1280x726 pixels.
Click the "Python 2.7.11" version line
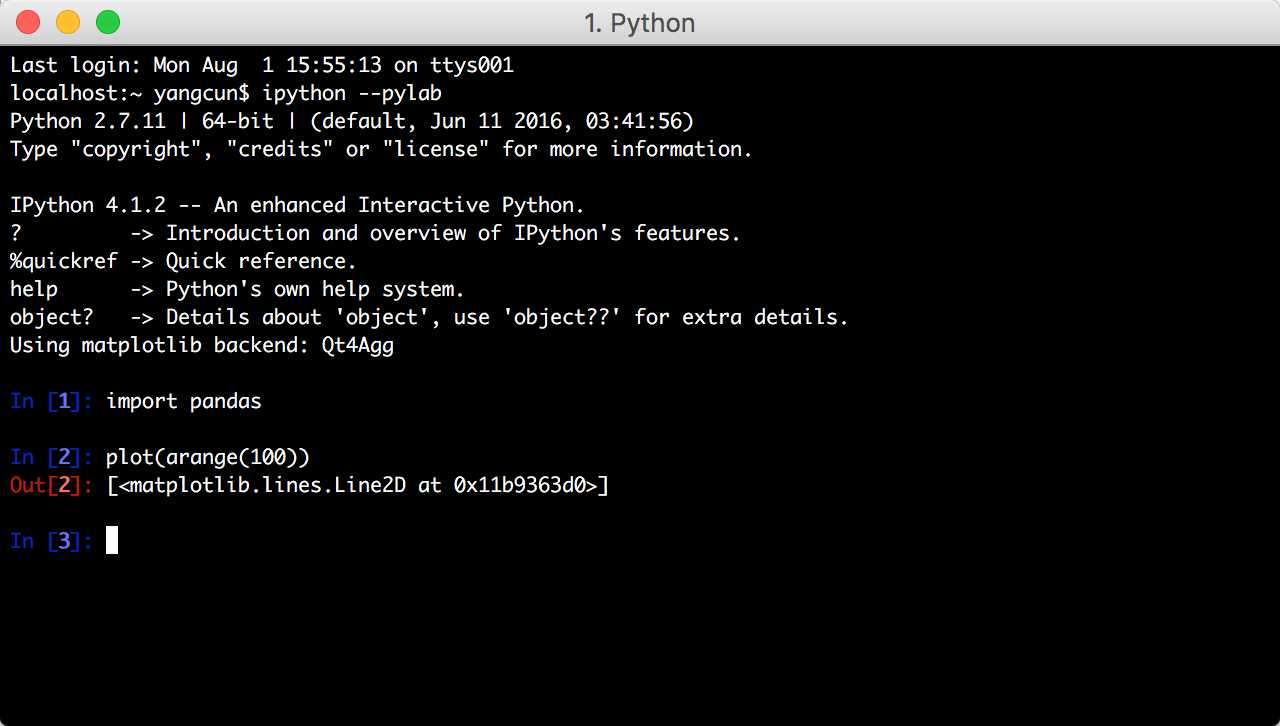[x=351, y=121]
